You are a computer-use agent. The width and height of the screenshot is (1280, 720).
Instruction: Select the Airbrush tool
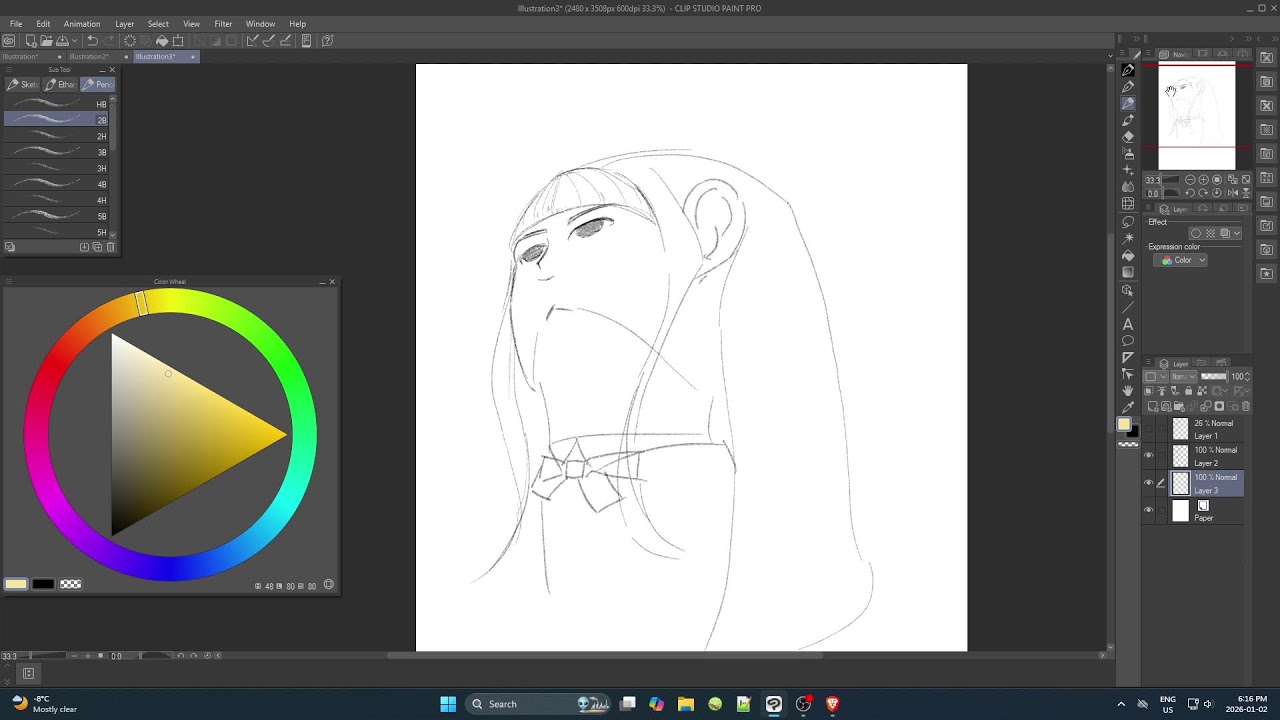[1128, 154]
